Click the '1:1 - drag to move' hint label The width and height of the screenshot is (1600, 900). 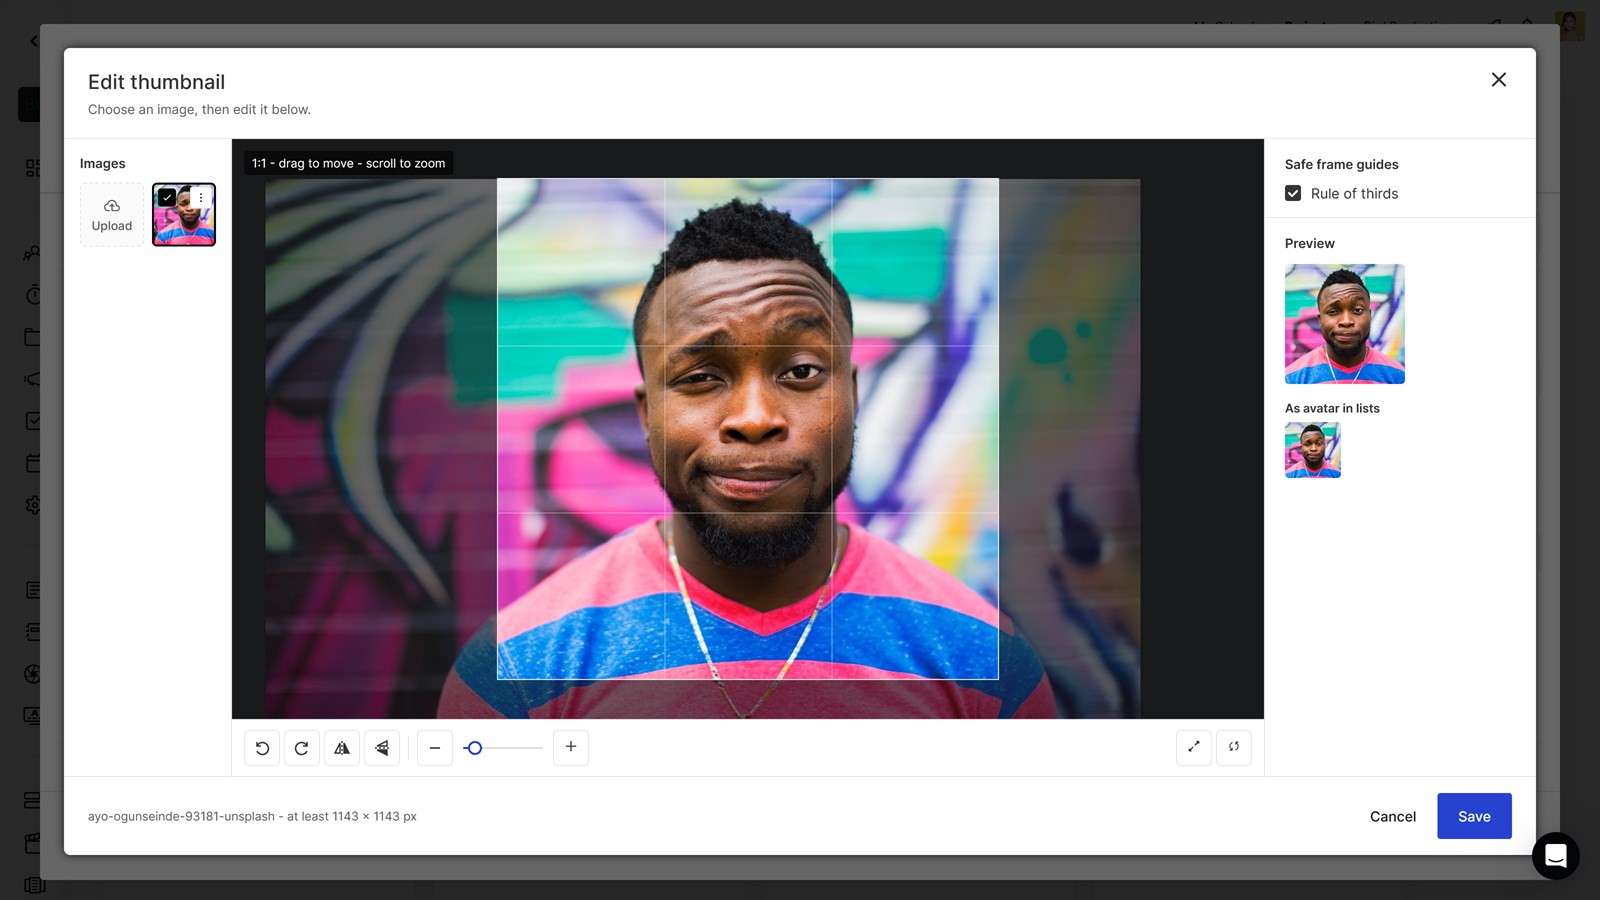[x=348, y=163]
